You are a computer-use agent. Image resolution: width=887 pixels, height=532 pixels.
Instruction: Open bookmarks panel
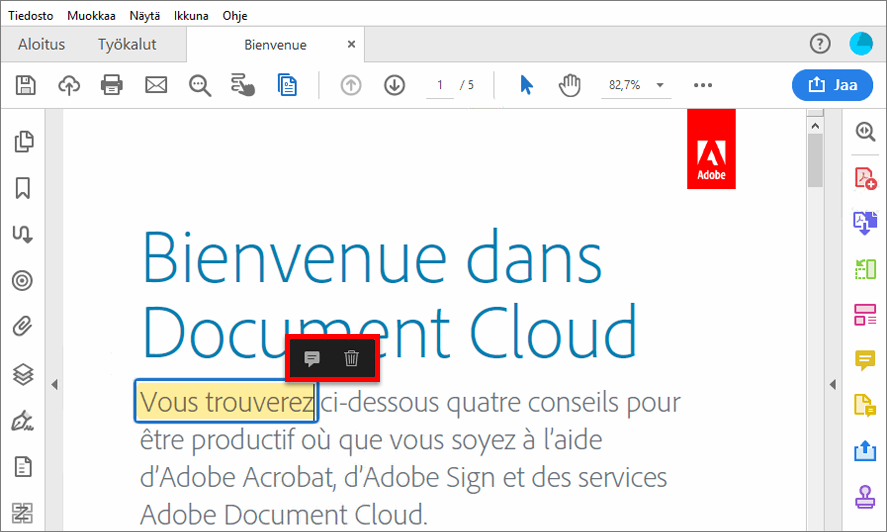click(23, 188)
